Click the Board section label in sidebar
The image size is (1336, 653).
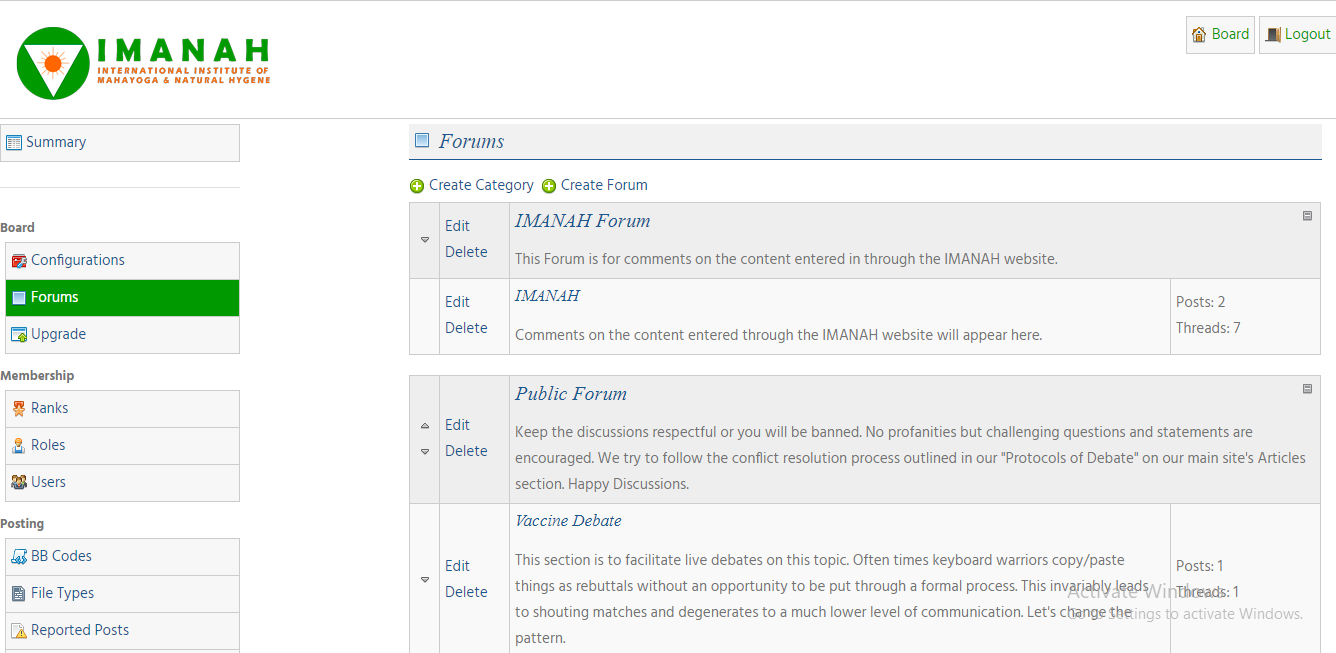(x=17, y=228)
